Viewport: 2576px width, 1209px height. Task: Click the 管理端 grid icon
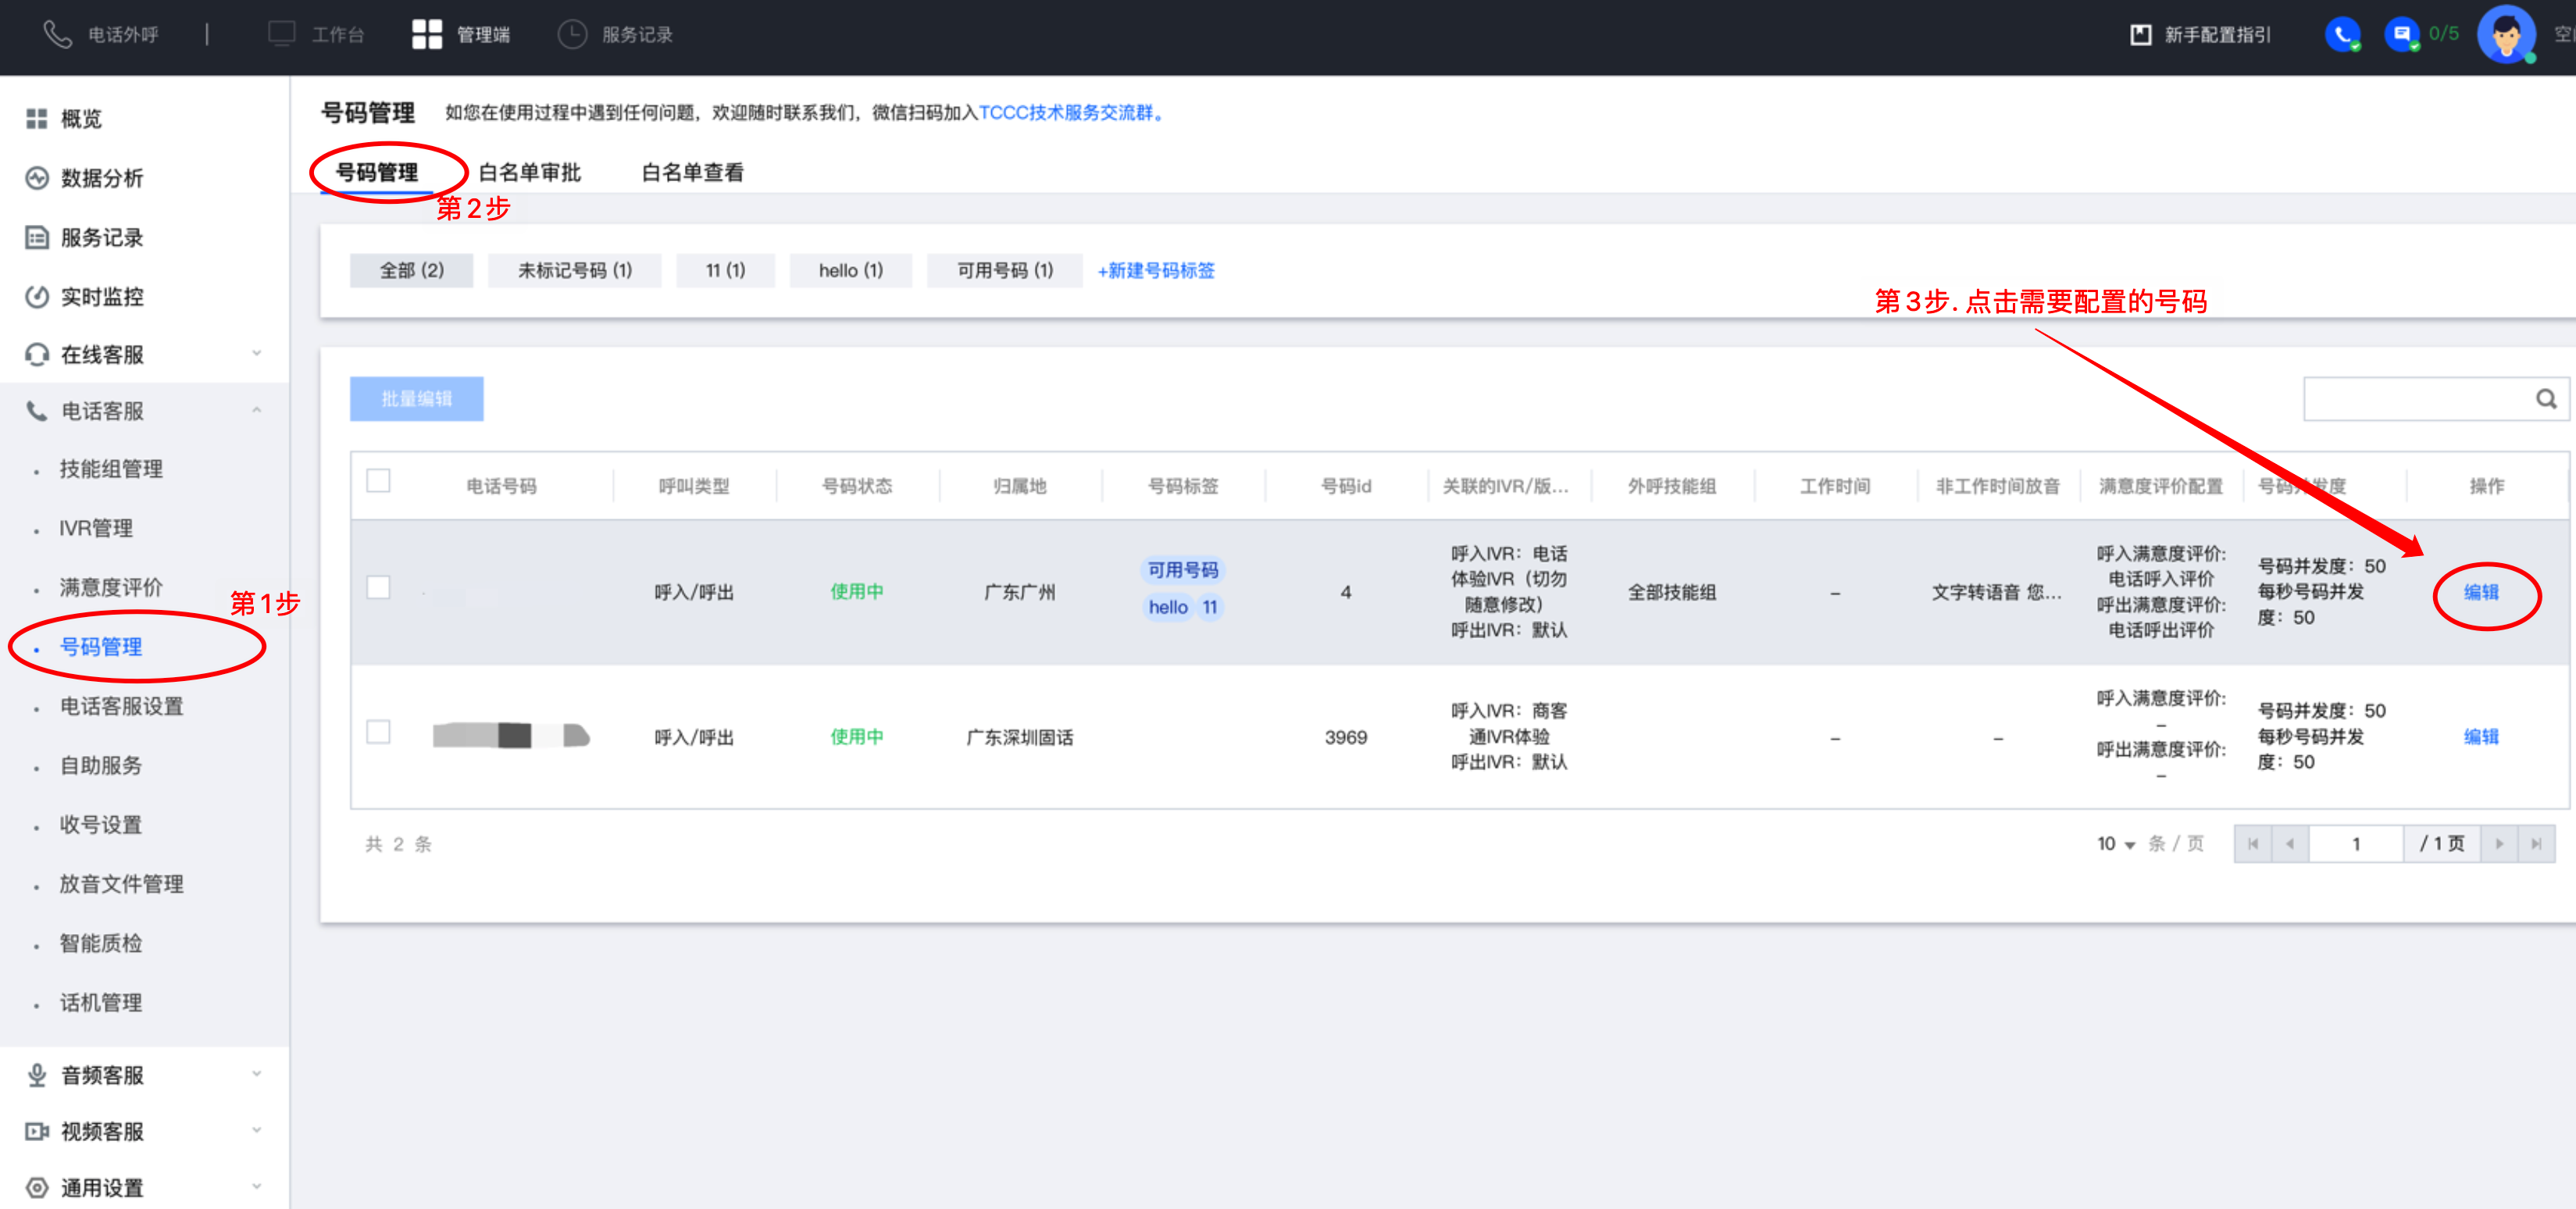point(427,35)
